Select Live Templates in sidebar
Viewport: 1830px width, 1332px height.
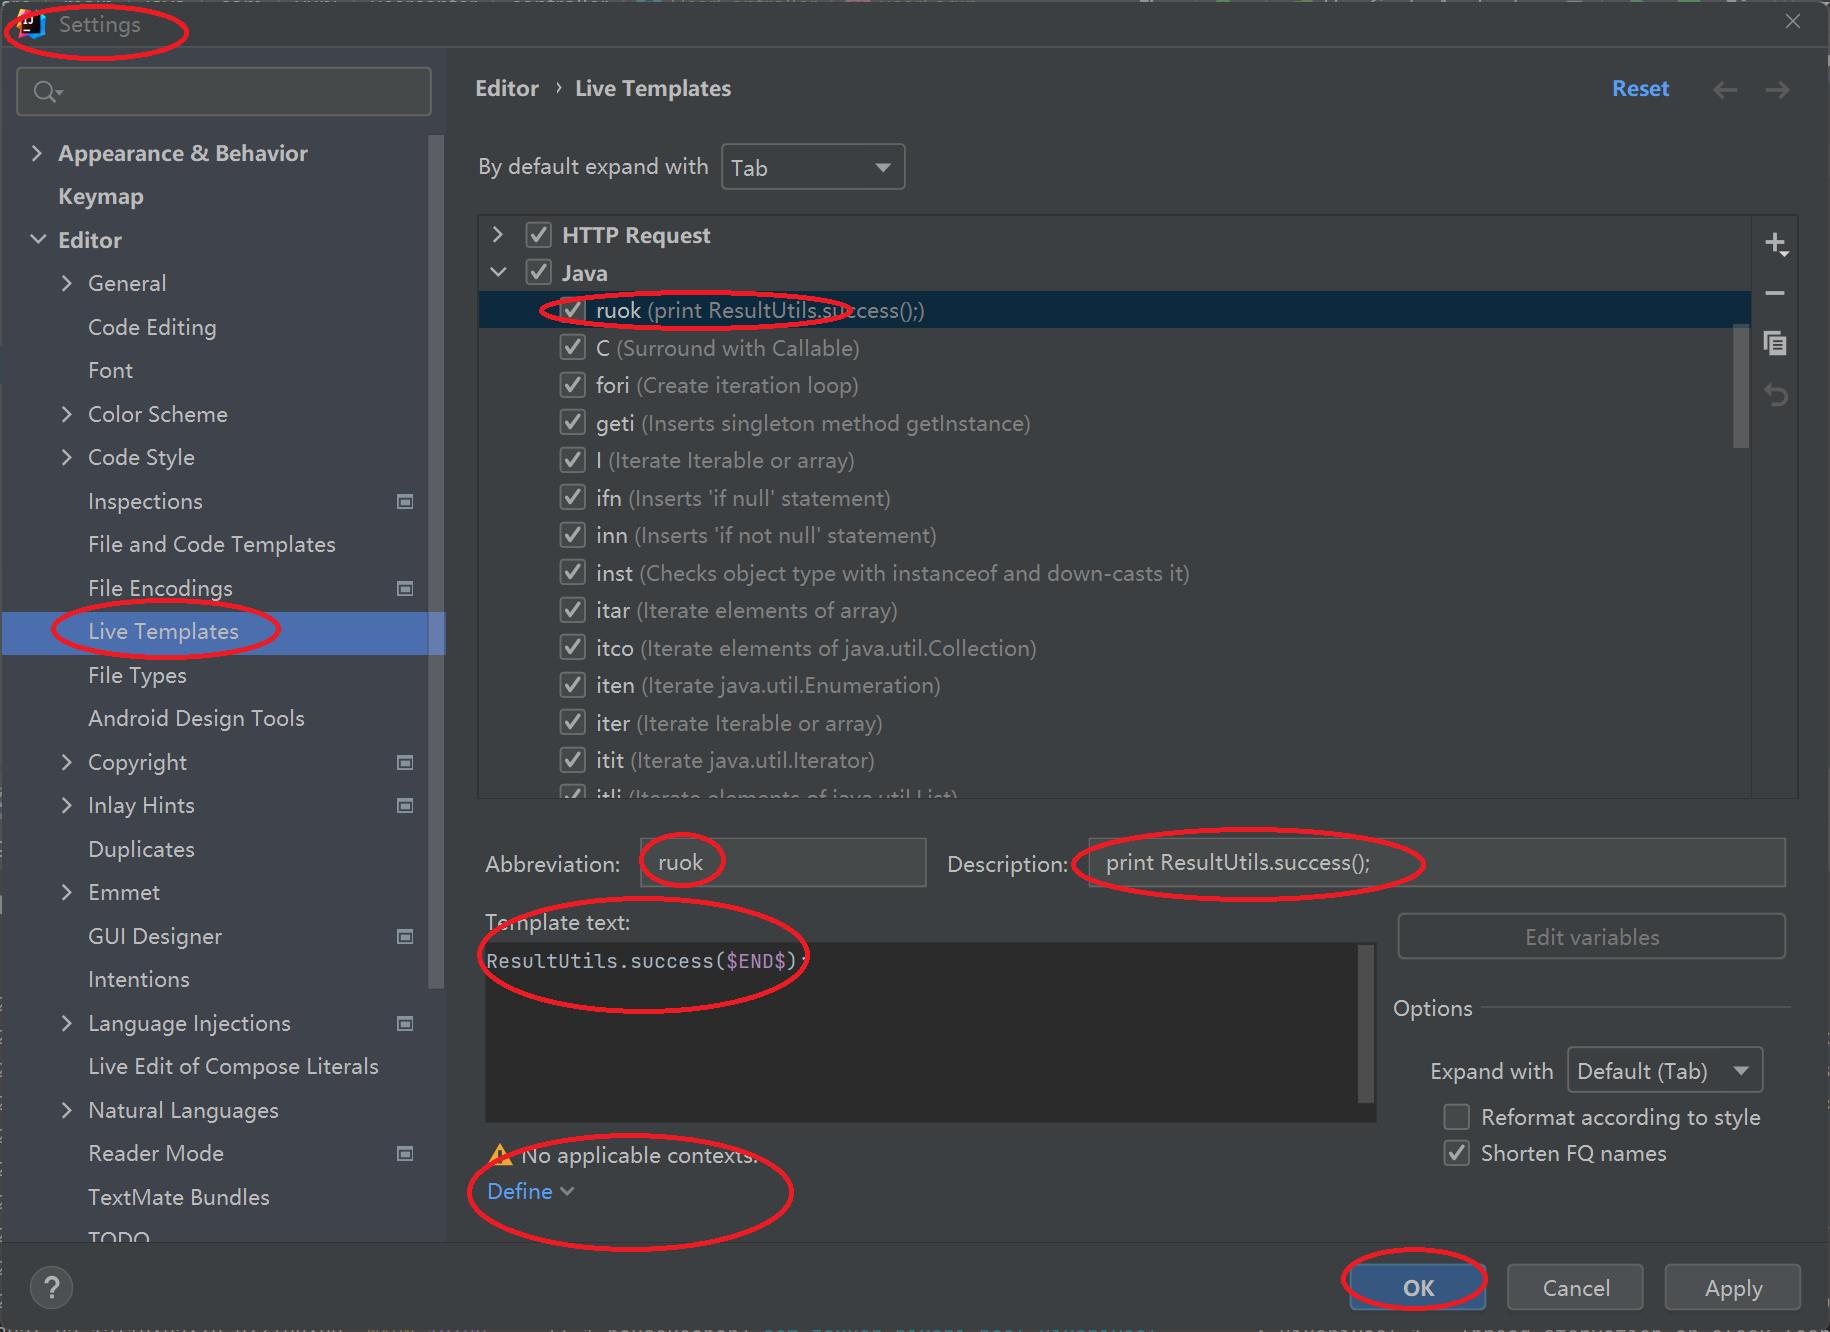(163, 631)
